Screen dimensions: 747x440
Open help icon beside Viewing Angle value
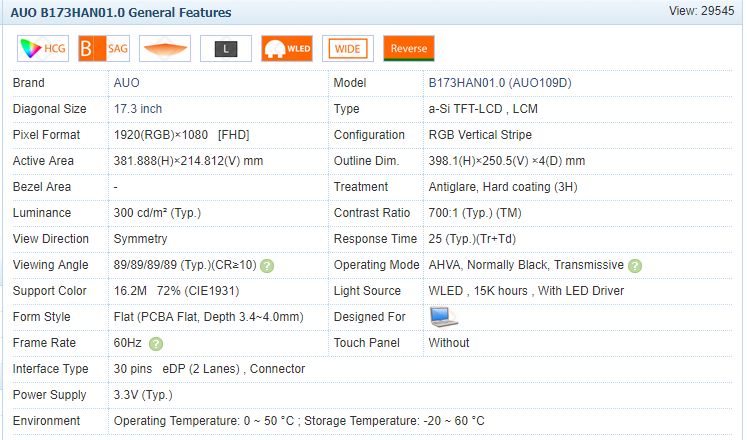tap(267, 266)
